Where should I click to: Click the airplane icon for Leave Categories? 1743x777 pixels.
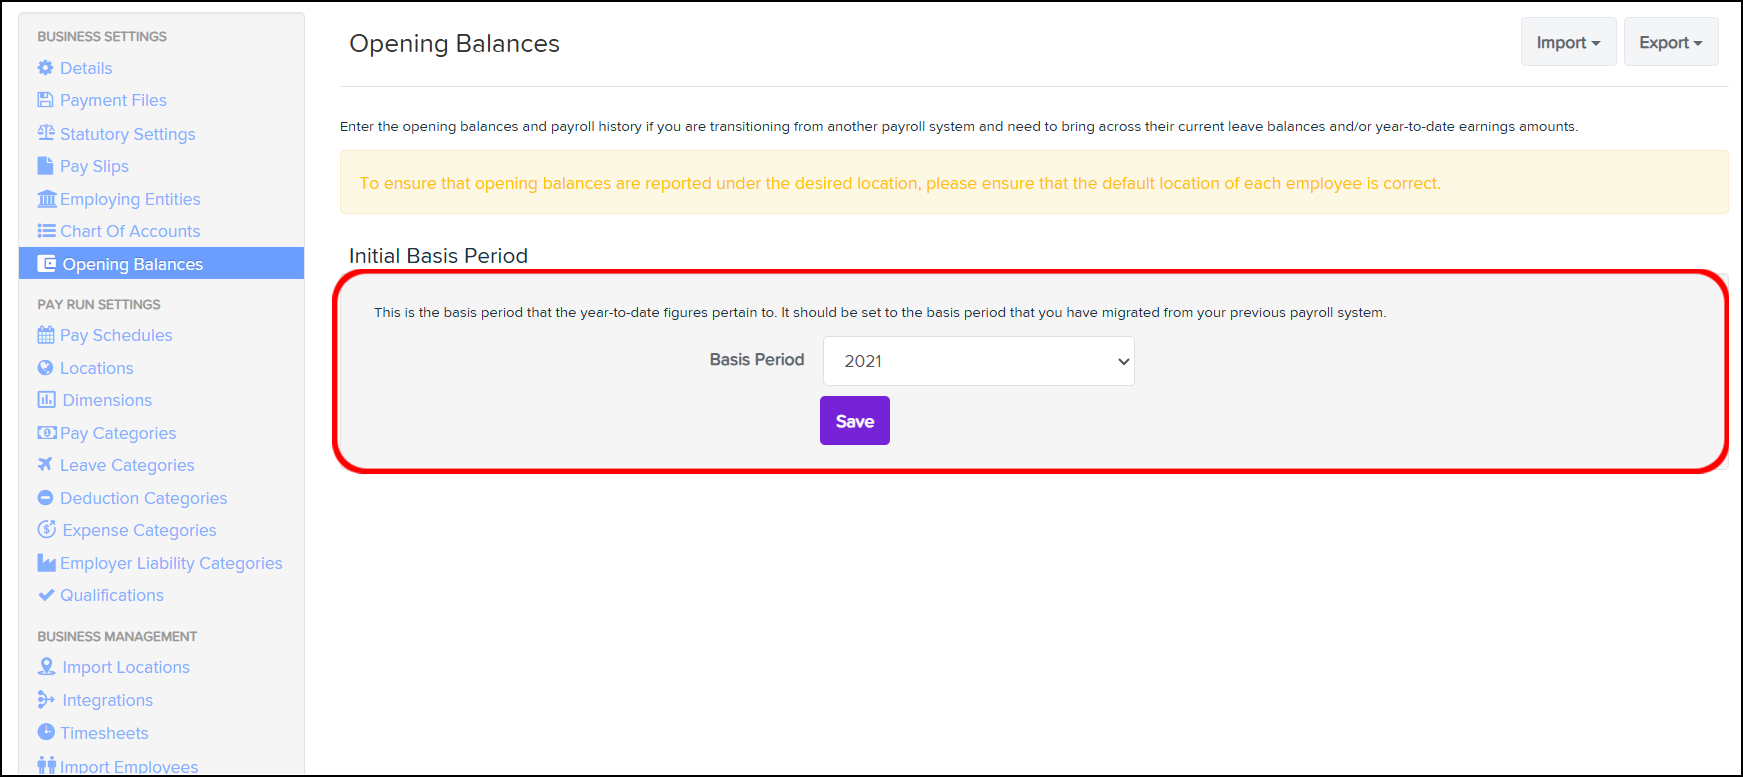pyautogui.click(x=45, y=464)
